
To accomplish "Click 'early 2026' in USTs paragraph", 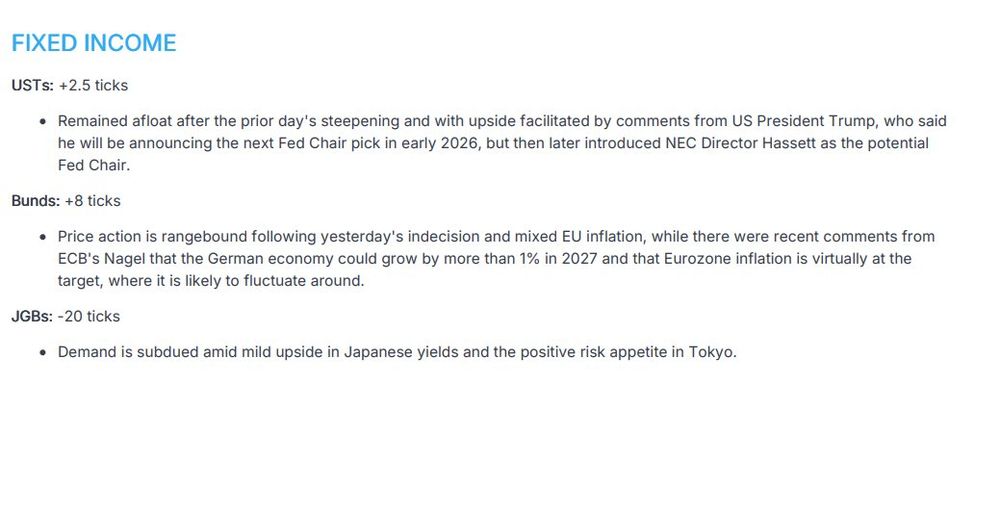I will [439, 143].
